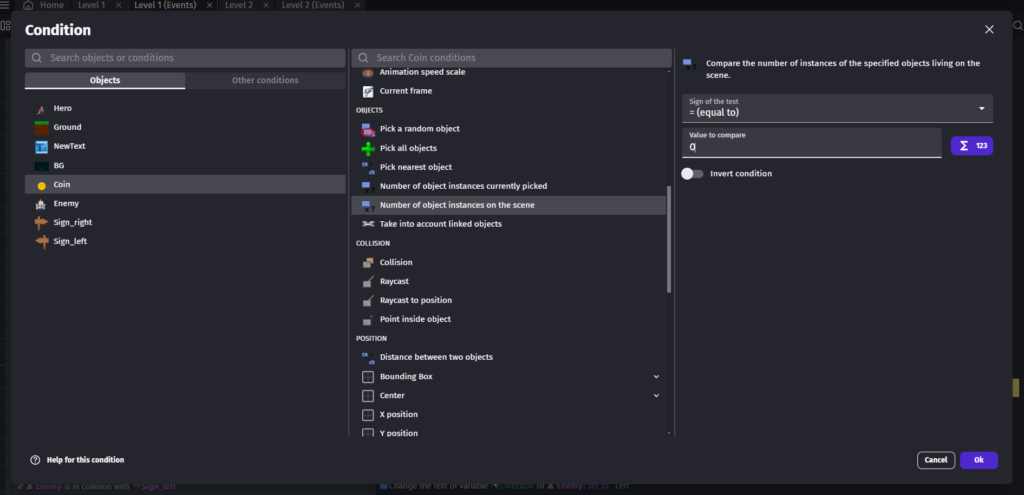Choose Pick a random object icon
Image resolution: width=1024 pixels, height=495 pixels.
[x=368, y=129]
